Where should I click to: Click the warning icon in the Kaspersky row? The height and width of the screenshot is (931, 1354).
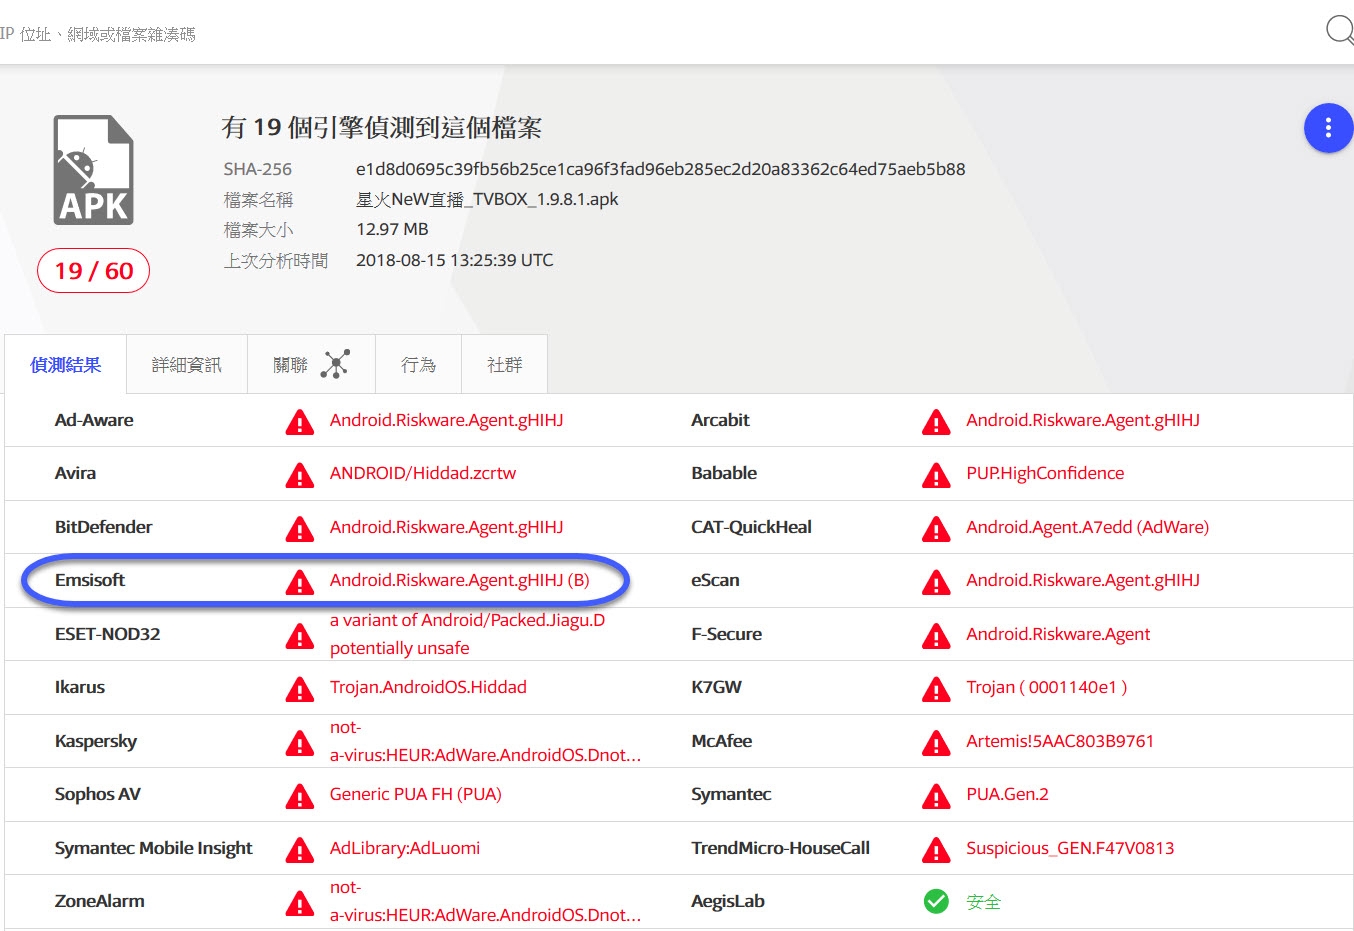[x=299, y=743]
